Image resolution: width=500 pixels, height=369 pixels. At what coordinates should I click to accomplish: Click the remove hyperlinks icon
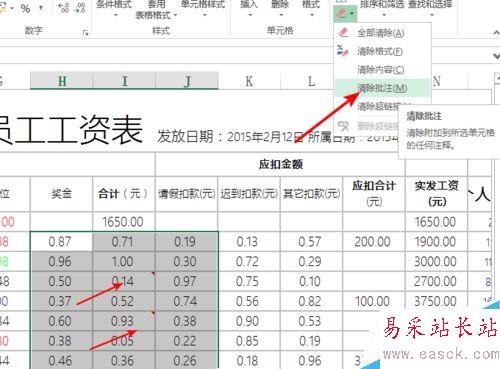343,126
